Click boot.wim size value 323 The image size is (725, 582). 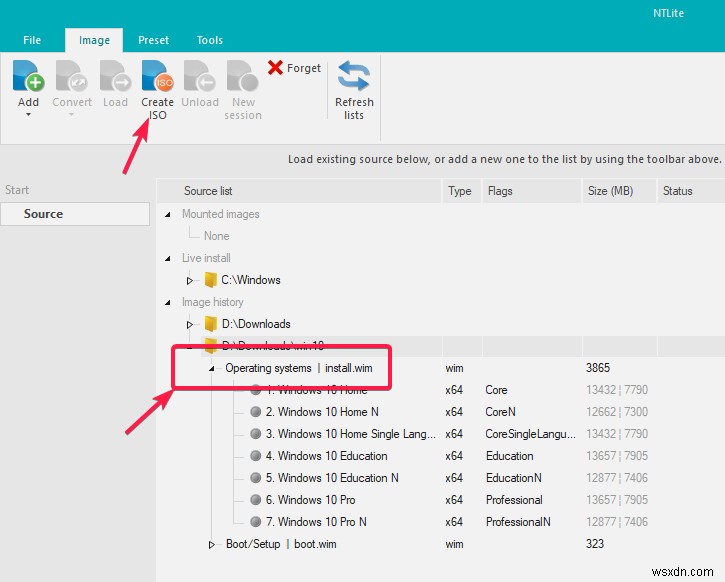point(595,544)
